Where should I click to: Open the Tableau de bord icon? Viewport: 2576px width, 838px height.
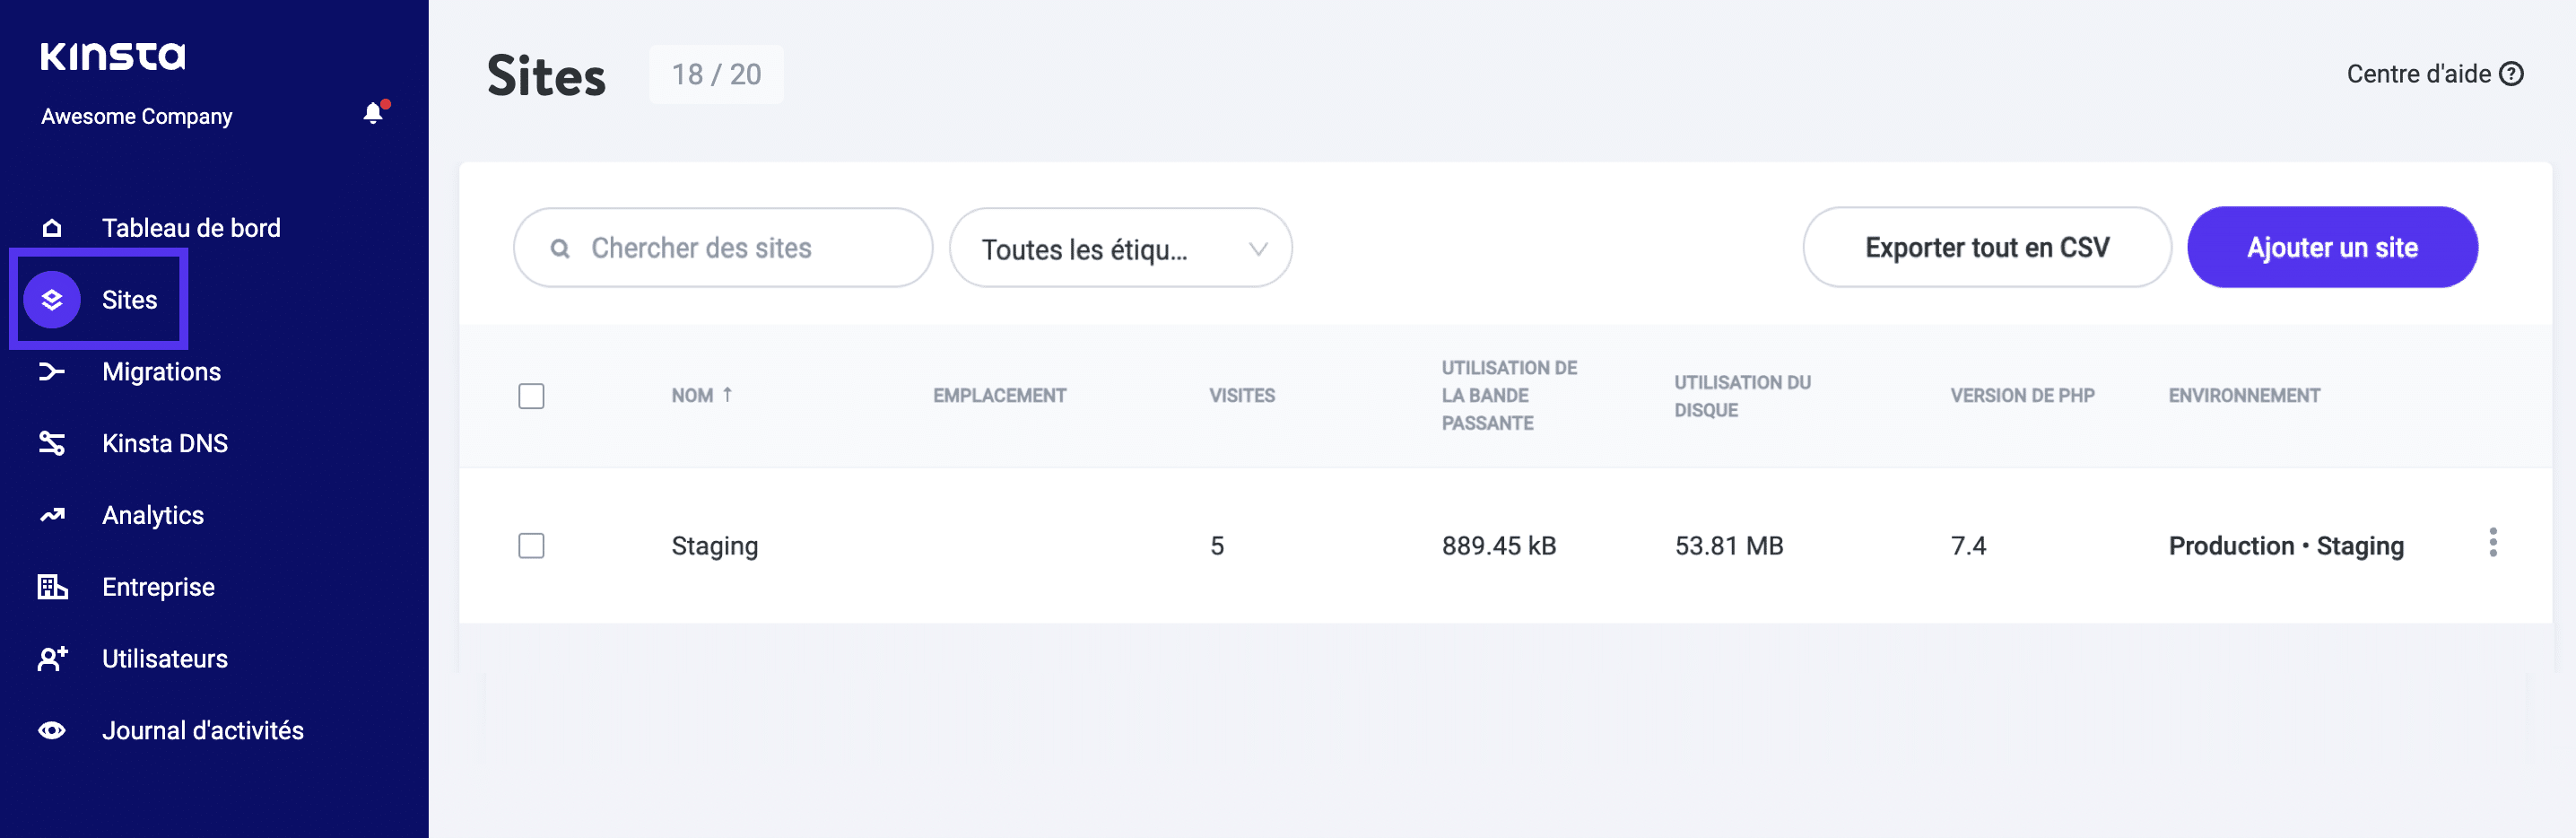click(x=53, y=227)
